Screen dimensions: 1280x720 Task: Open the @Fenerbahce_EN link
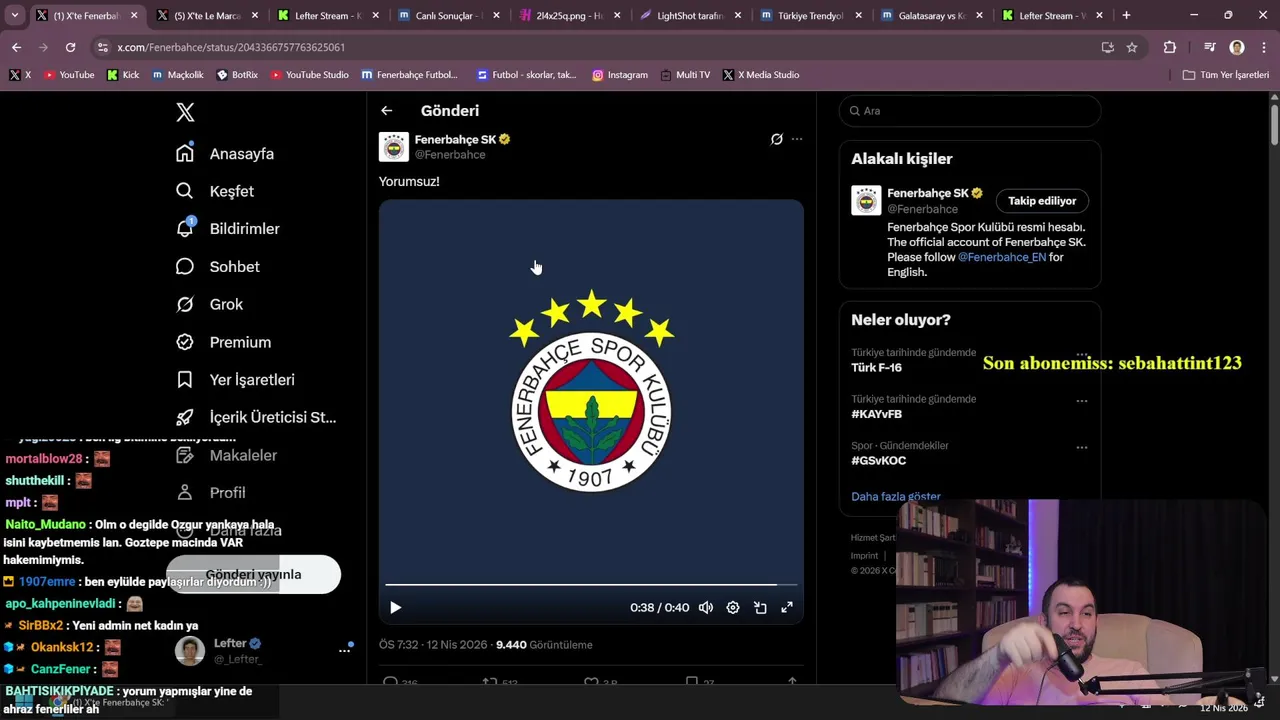point(1002,257)
